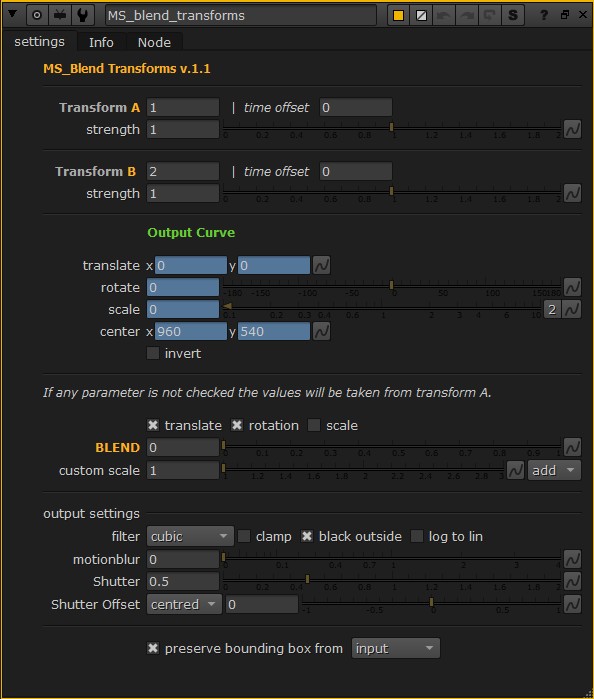Image resolution: width=594 pixels, height=699 pixels.
Task: Enable the scale blend checkbox
Action: [x=314, y=425]
